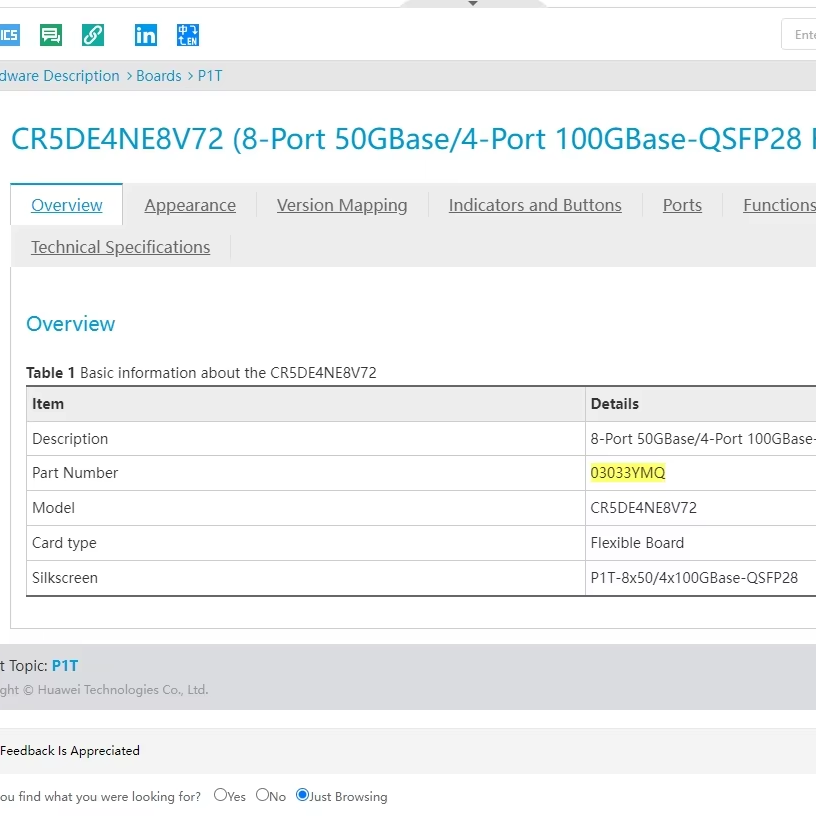
Task: Click the partially visible ICS icon
Action: pos(9,35)
